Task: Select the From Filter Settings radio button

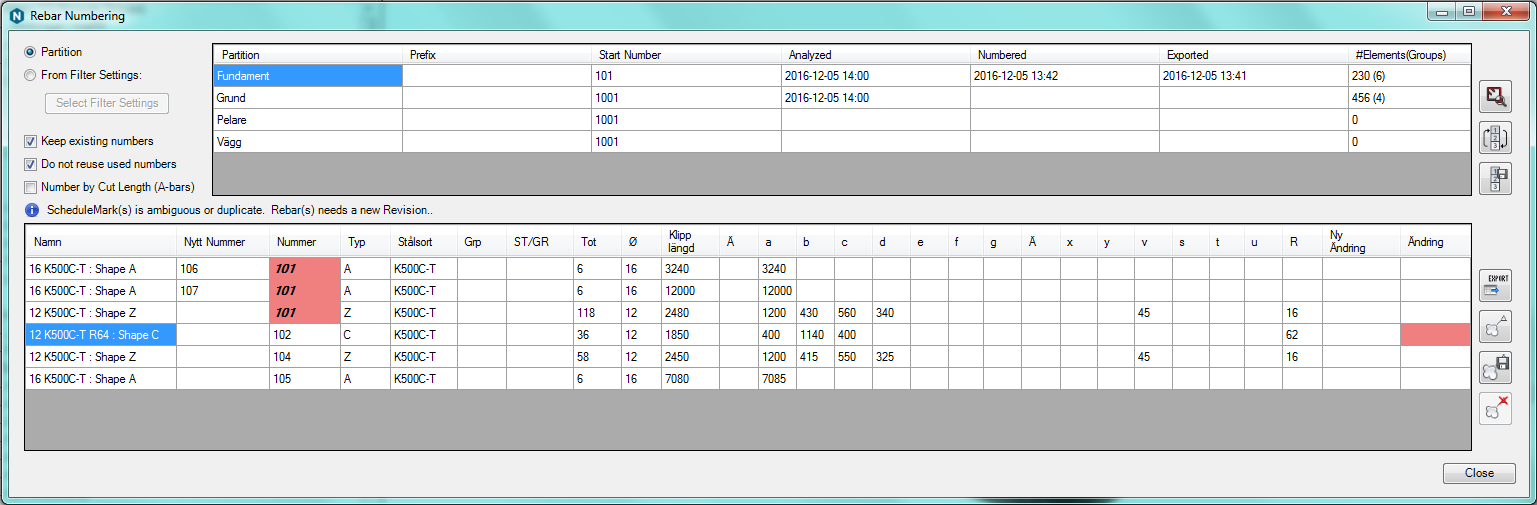Action: coord(30,75)
